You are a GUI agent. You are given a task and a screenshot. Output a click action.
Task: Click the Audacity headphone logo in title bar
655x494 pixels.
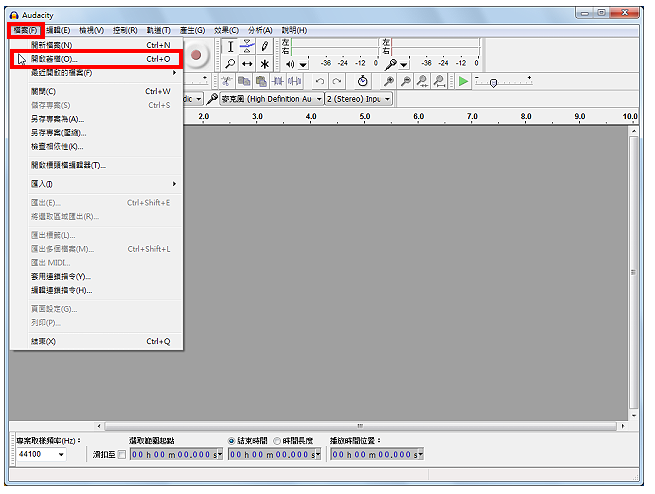[x=14, y=15]
